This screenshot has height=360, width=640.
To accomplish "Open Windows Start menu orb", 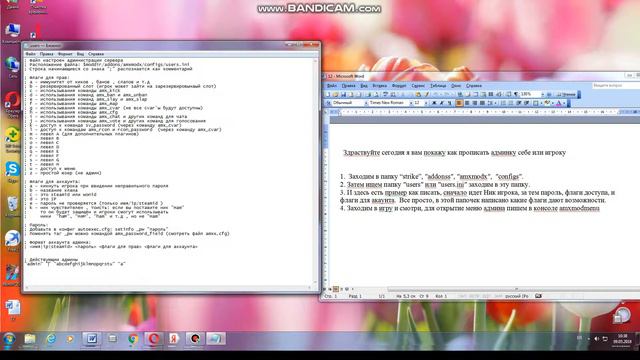I will [x=9, y=339].
